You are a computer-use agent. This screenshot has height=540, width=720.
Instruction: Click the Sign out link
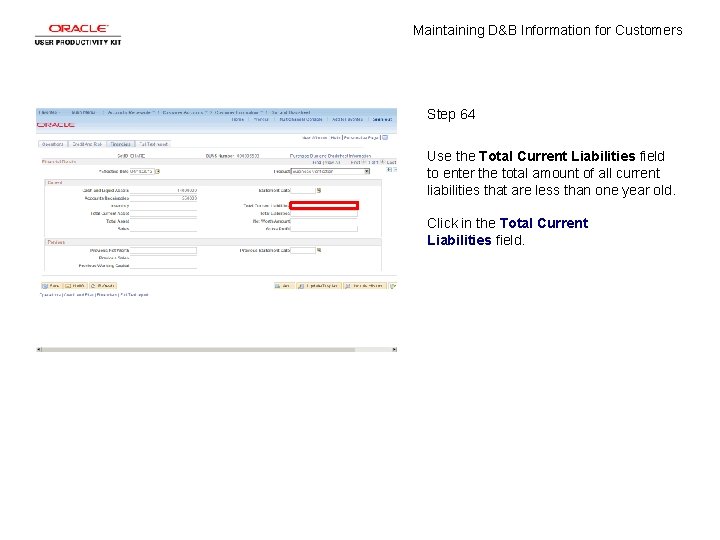pyautogui.click(x=382, y=119)
